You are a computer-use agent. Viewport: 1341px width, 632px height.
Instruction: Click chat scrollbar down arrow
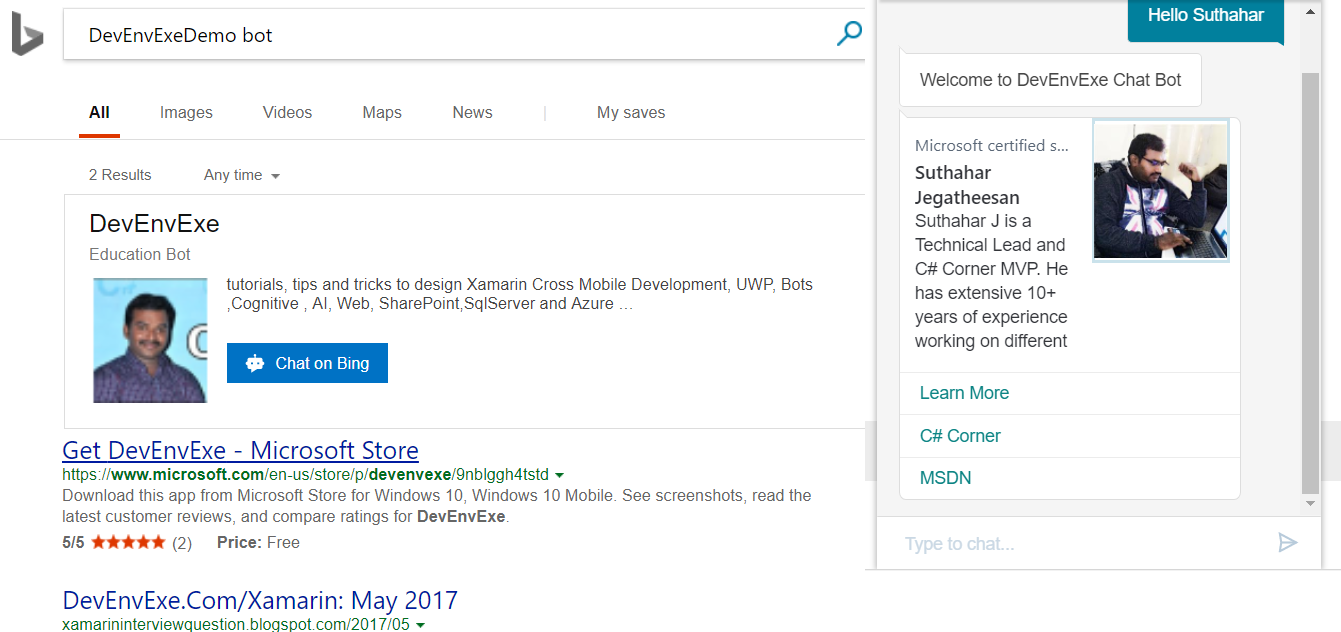[1310, 504]
